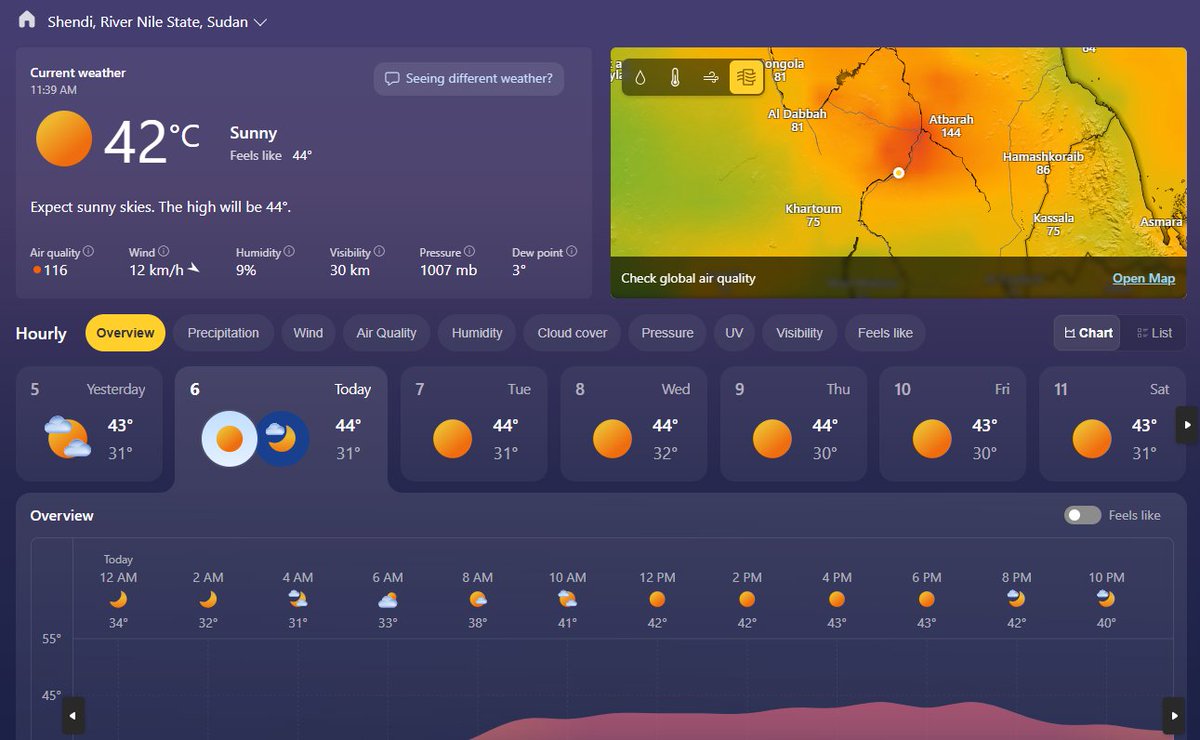Expand the Shendi location dropdown chevron
The height and width of the screenshot is (740, 1200).
coord(261,22)
